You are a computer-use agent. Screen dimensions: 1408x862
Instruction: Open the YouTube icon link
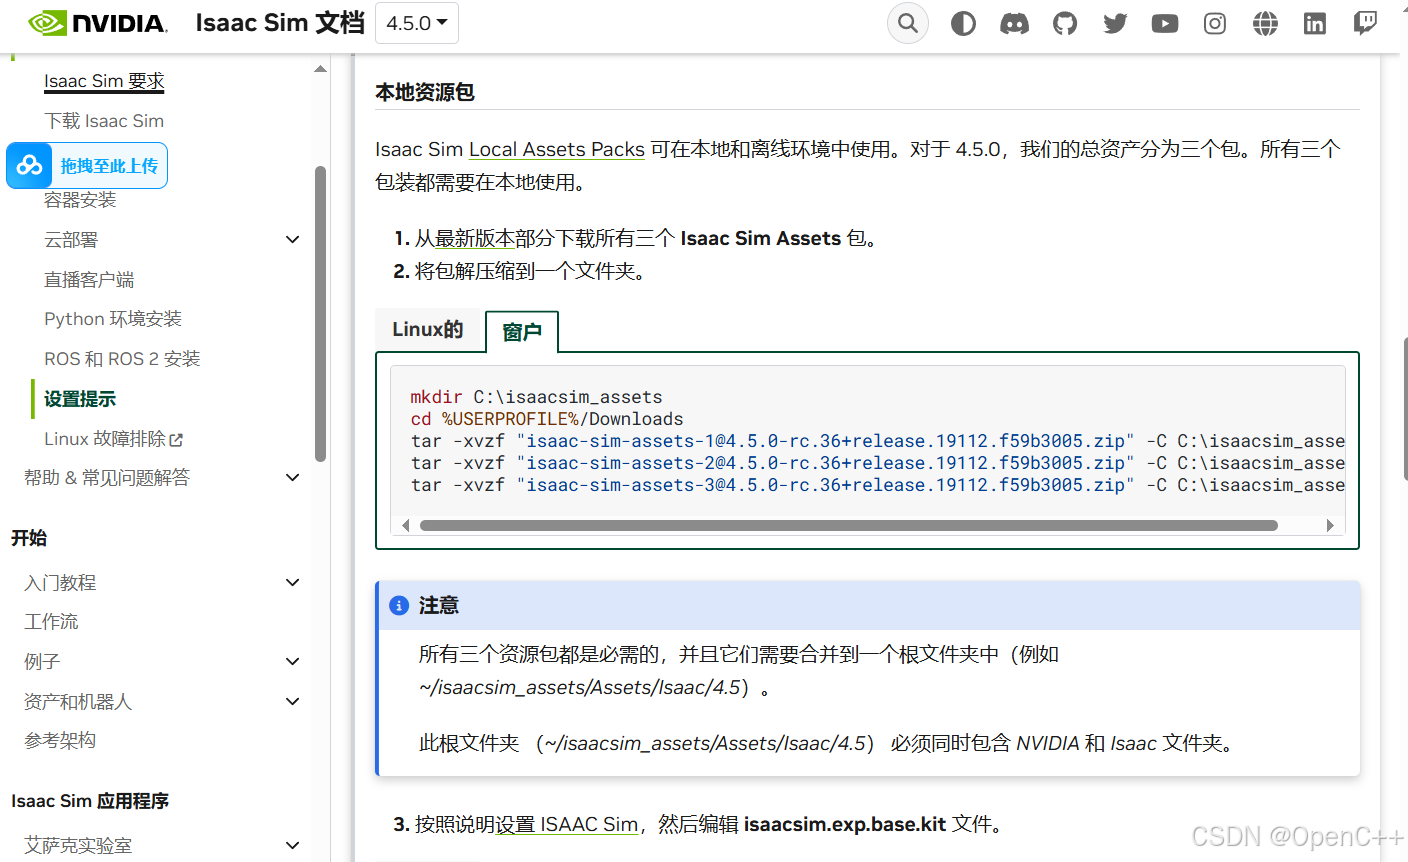click(1165, 23)
